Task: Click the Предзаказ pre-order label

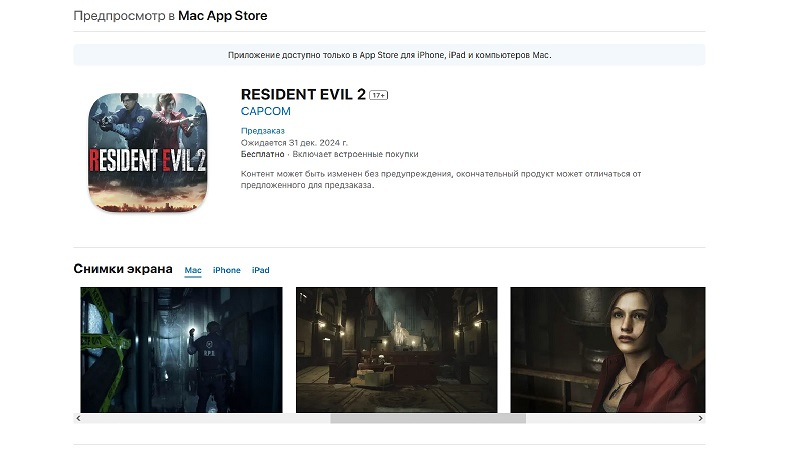Action: tap(263, 131)
